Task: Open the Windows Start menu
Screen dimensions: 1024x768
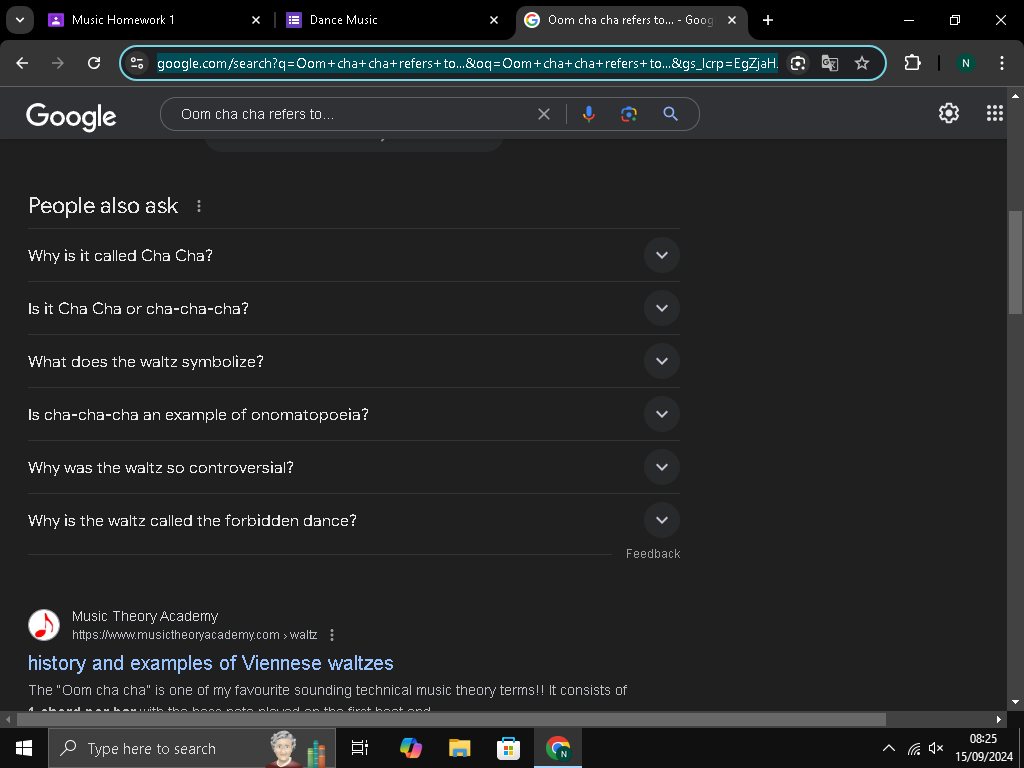Action: 24,748
